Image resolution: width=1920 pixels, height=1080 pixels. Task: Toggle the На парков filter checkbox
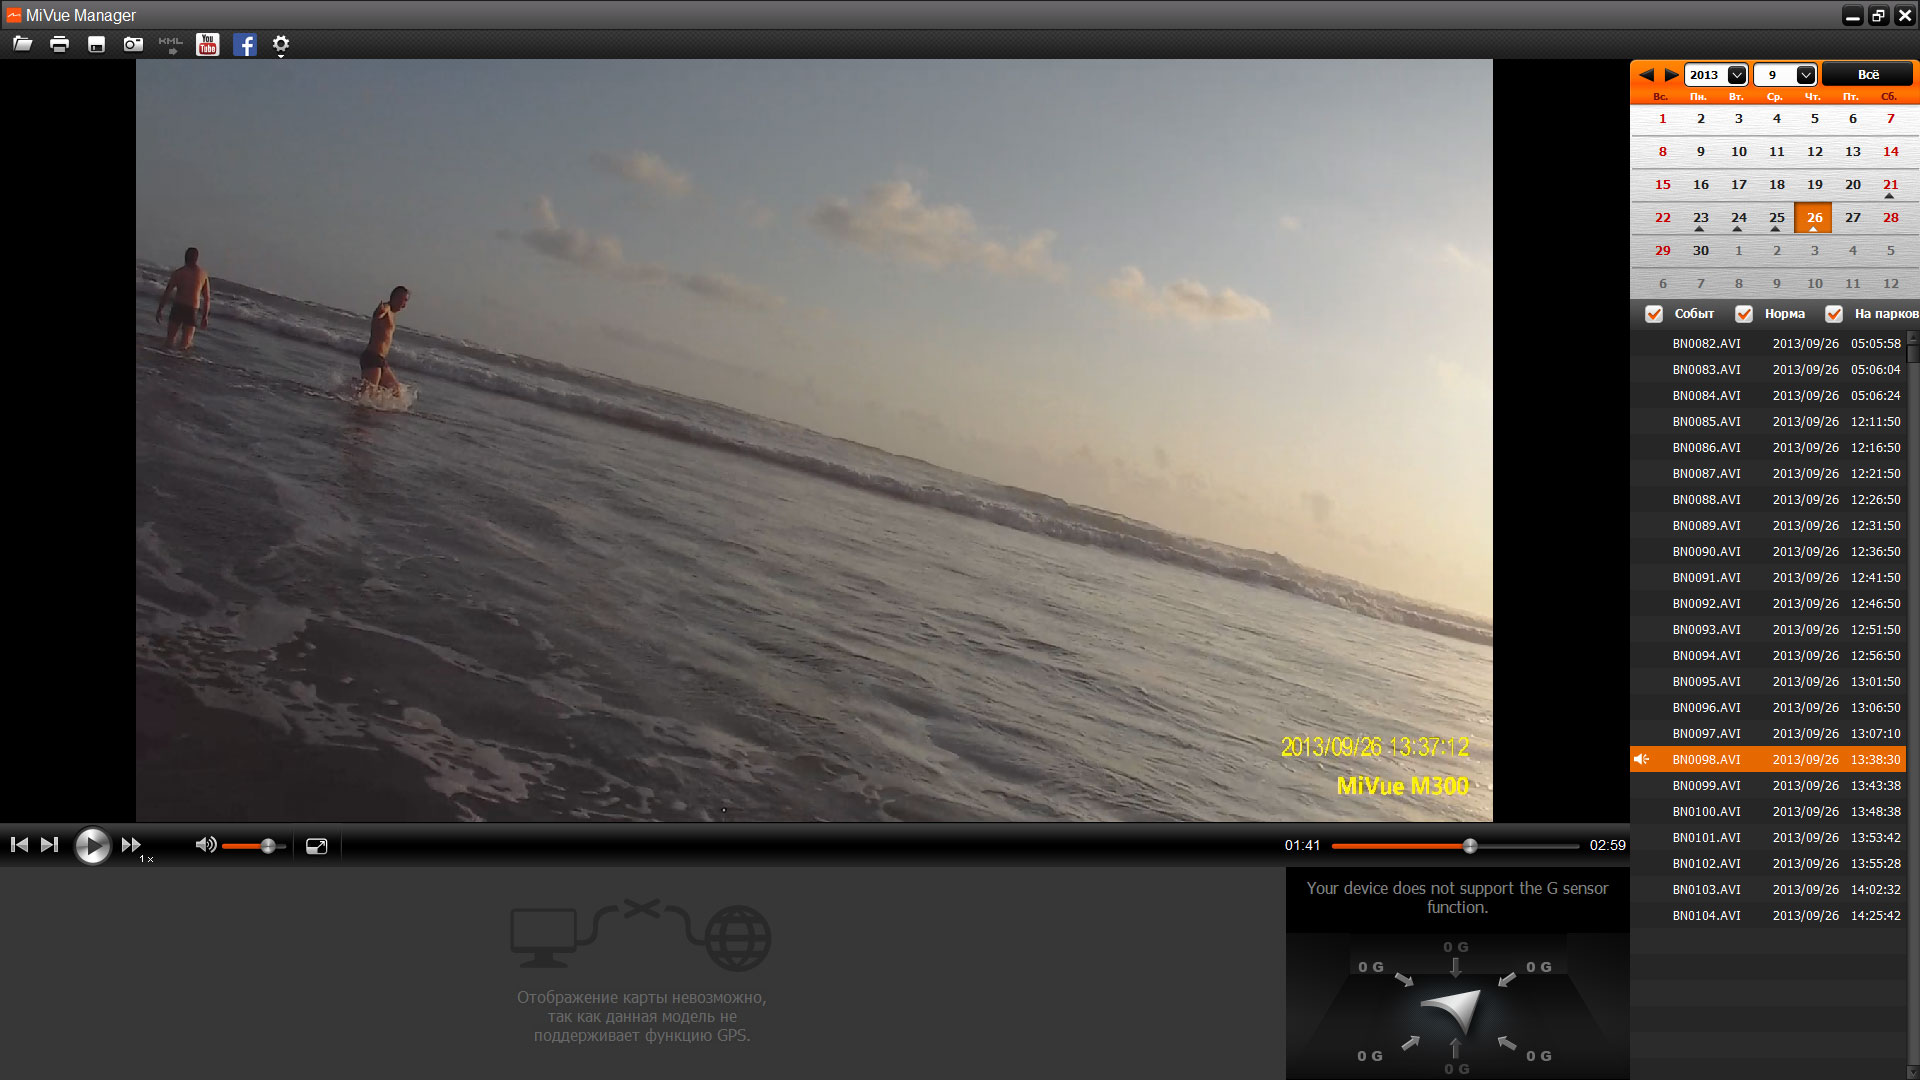tap(1834, 314)
